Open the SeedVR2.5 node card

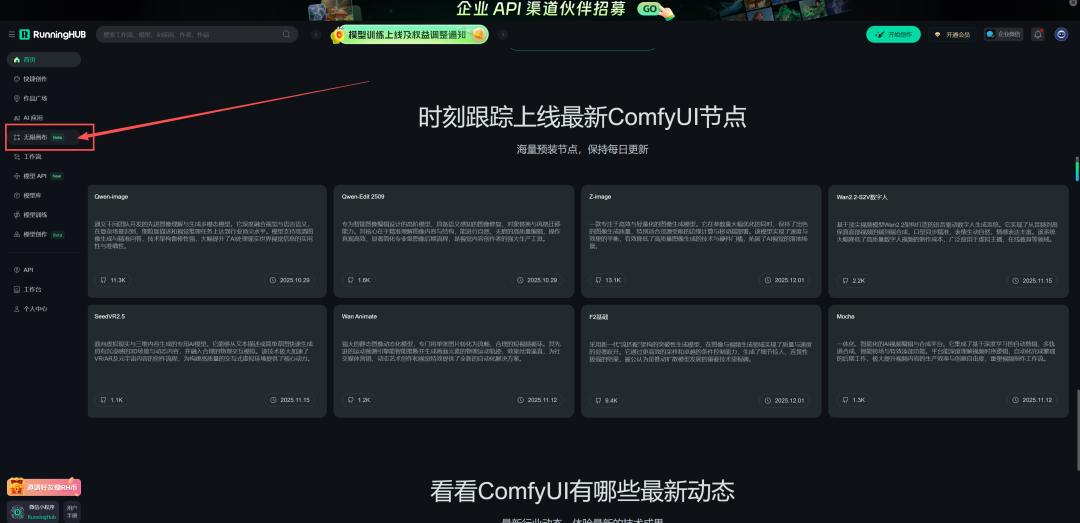207,361
